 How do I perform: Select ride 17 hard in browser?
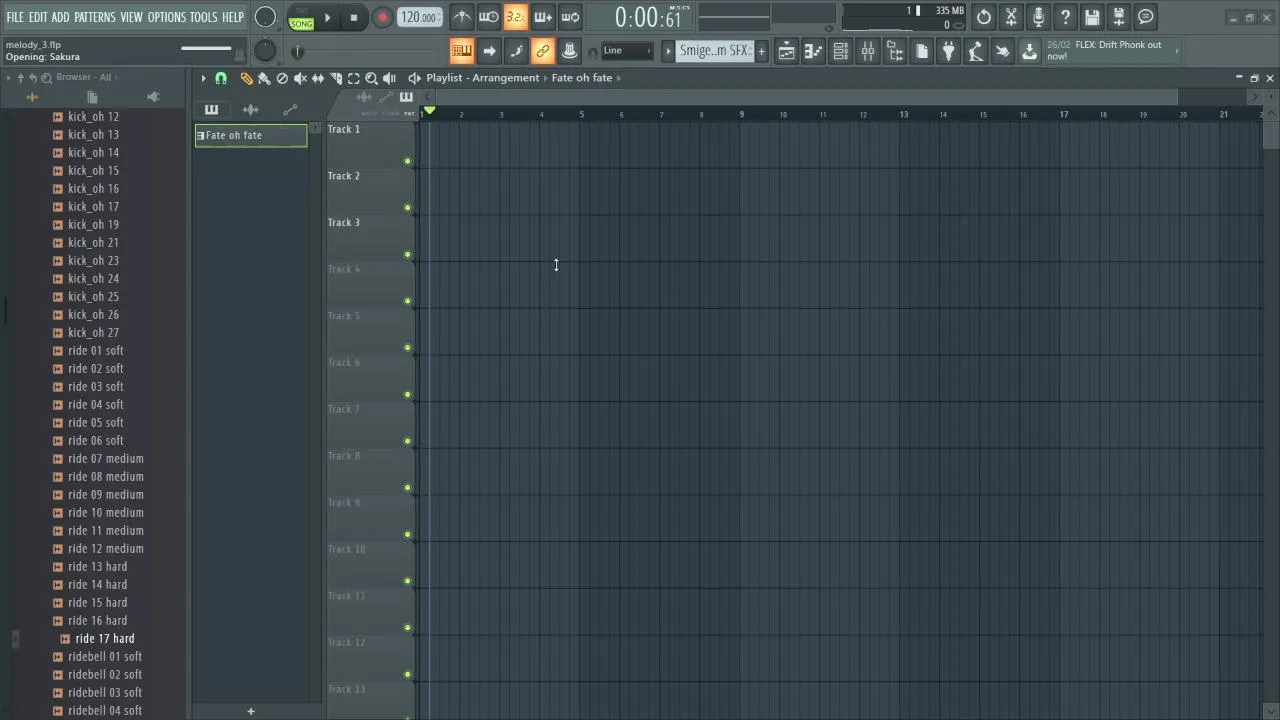click(104, 638)
